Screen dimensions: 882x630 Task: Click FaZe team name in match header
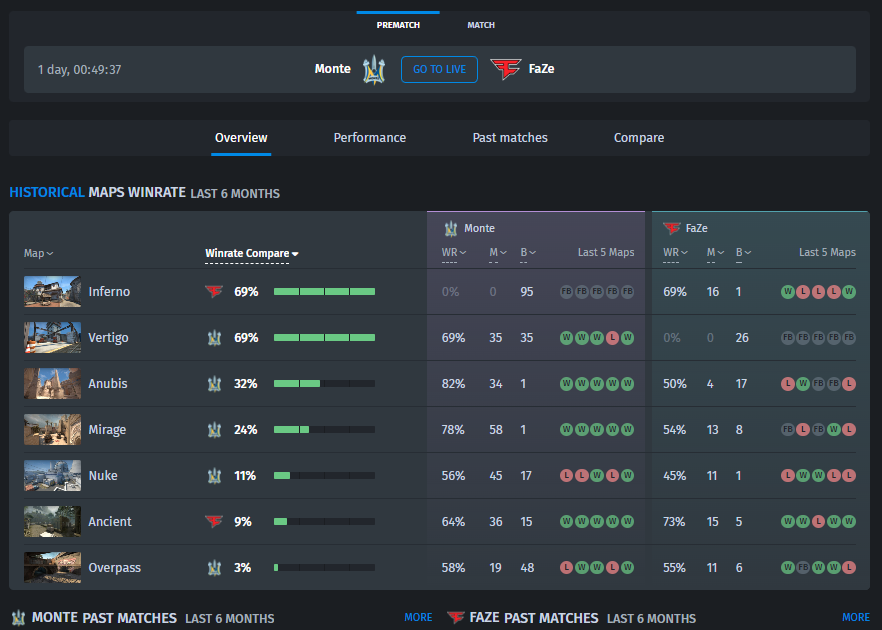click(541, 69)
